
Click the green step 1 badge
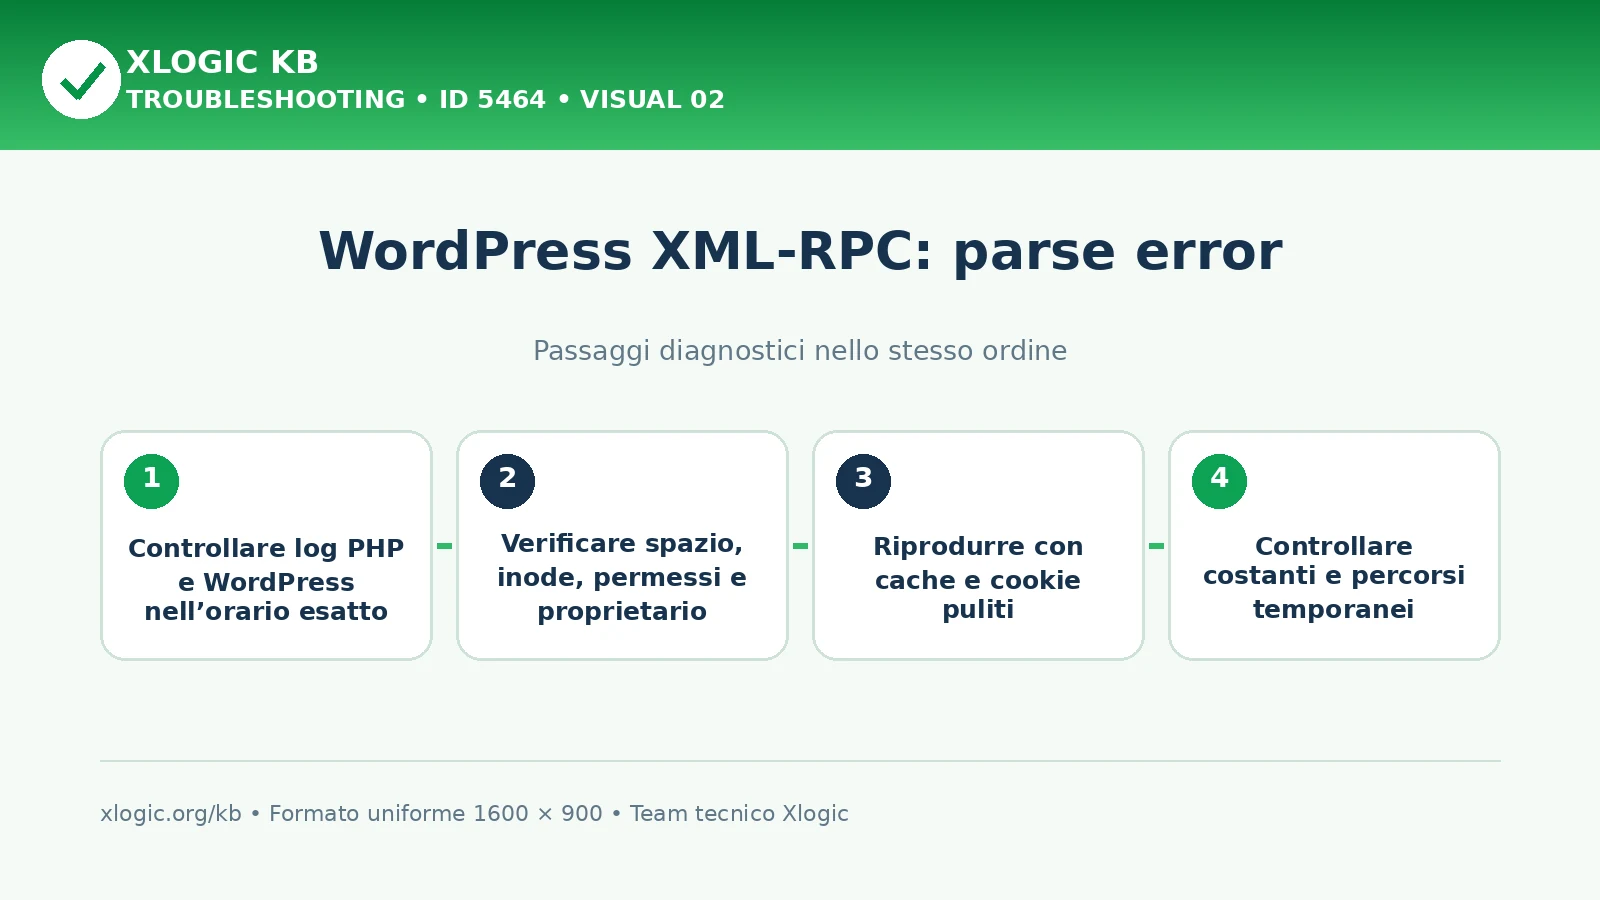(151, 481)
